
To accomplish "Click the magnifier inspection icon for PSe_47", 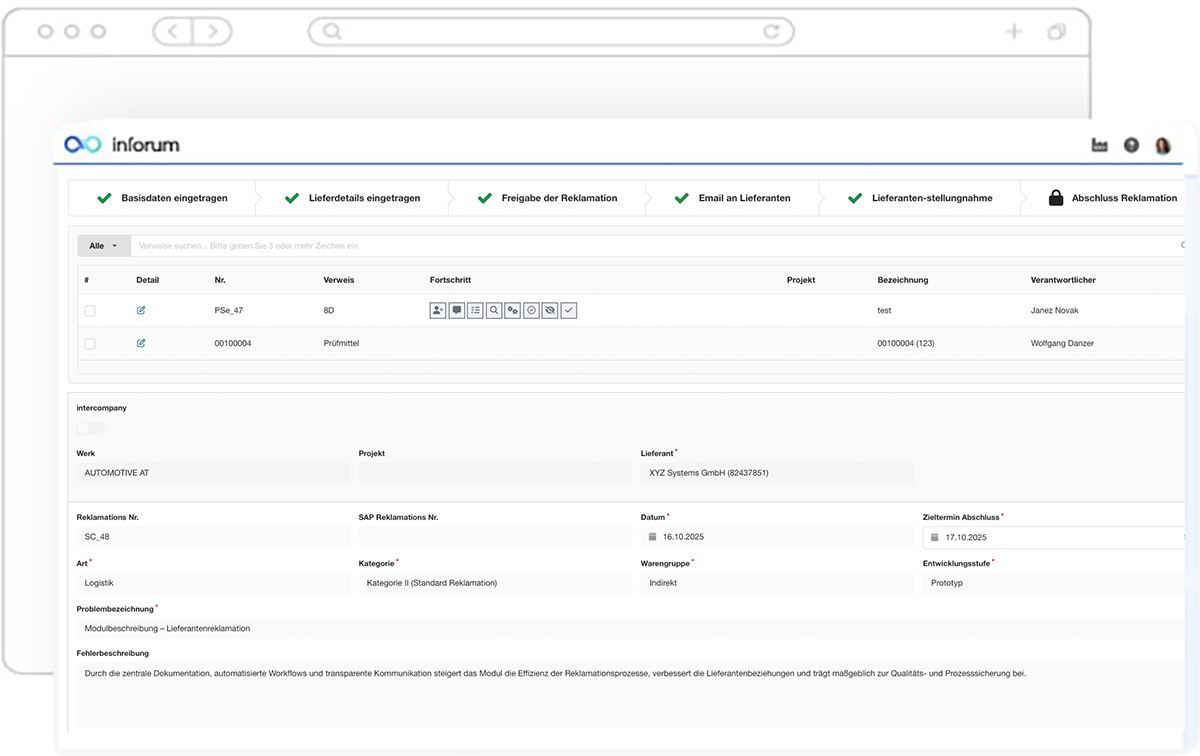I will point(493,310).
